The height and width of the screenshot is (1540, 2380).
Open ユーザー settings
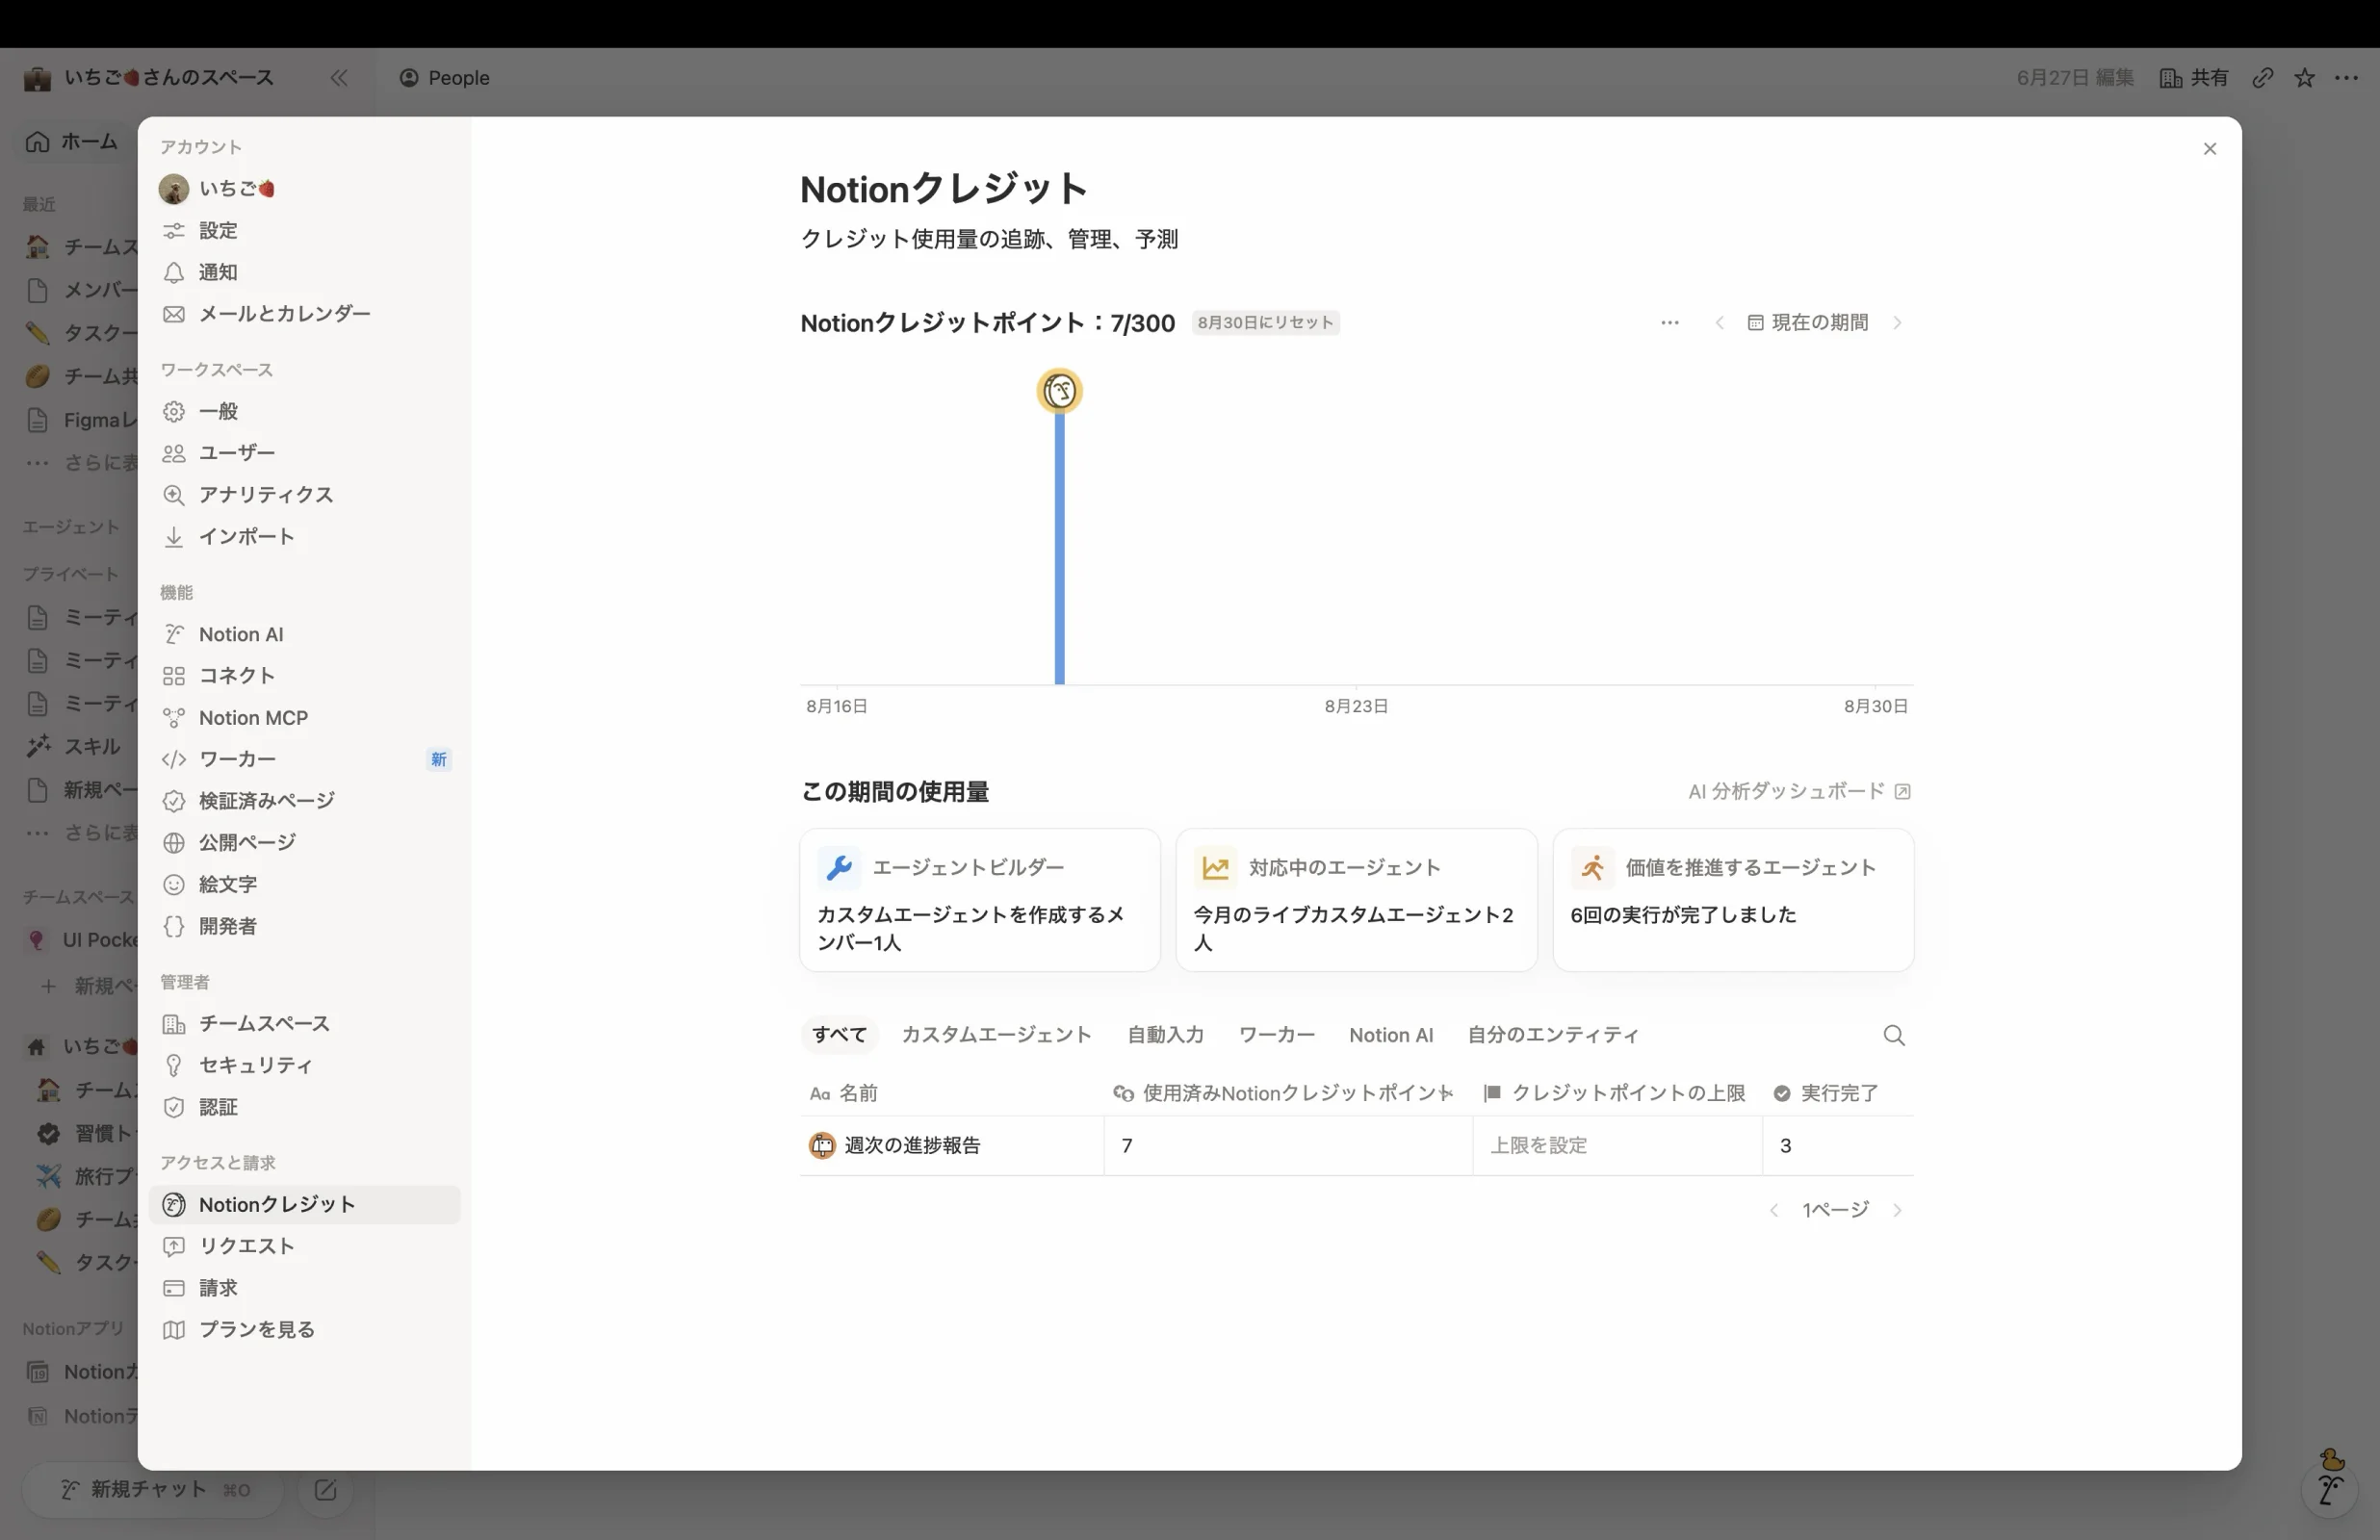pos(304,453)
